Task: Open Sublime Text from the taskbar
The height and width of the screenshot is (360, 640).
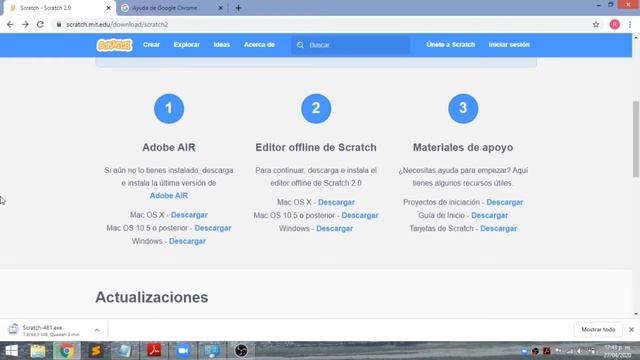Action: 96,351
